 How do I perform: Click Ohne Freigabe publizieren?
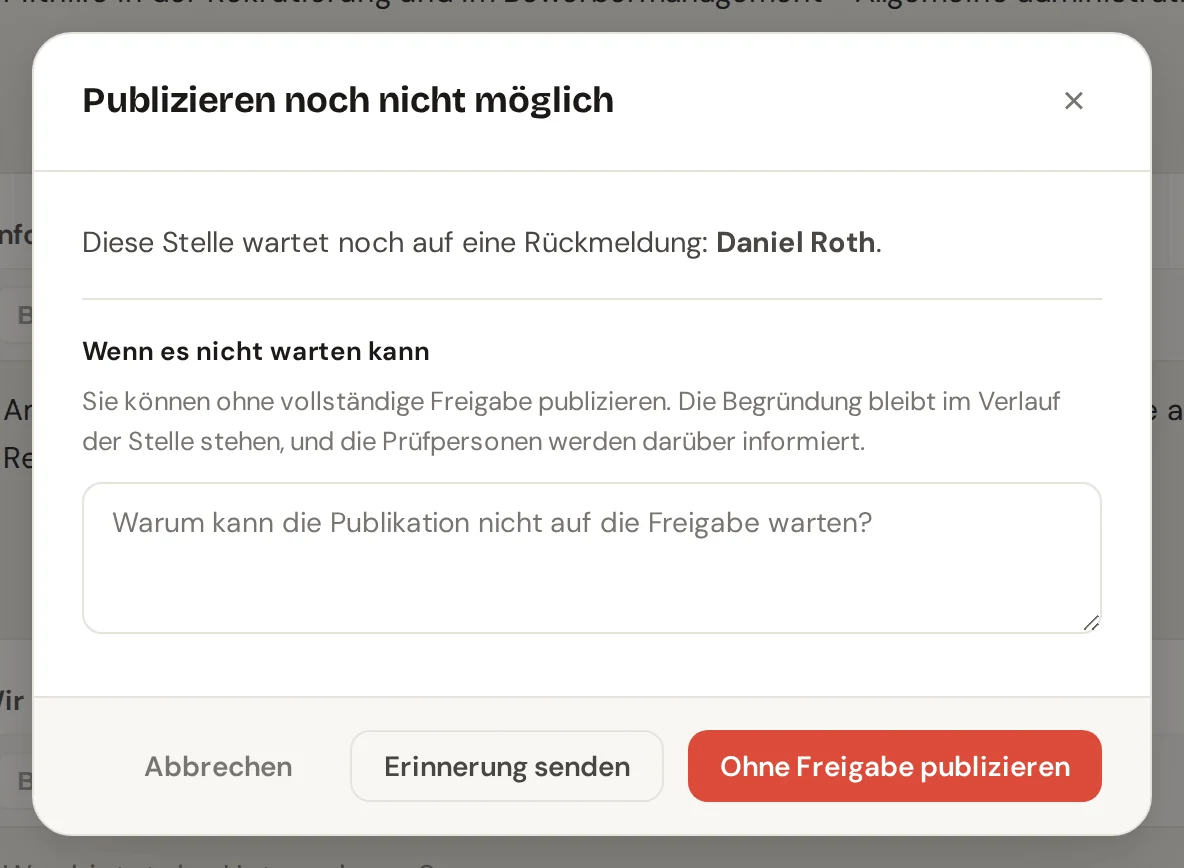(x=894, y=766)
